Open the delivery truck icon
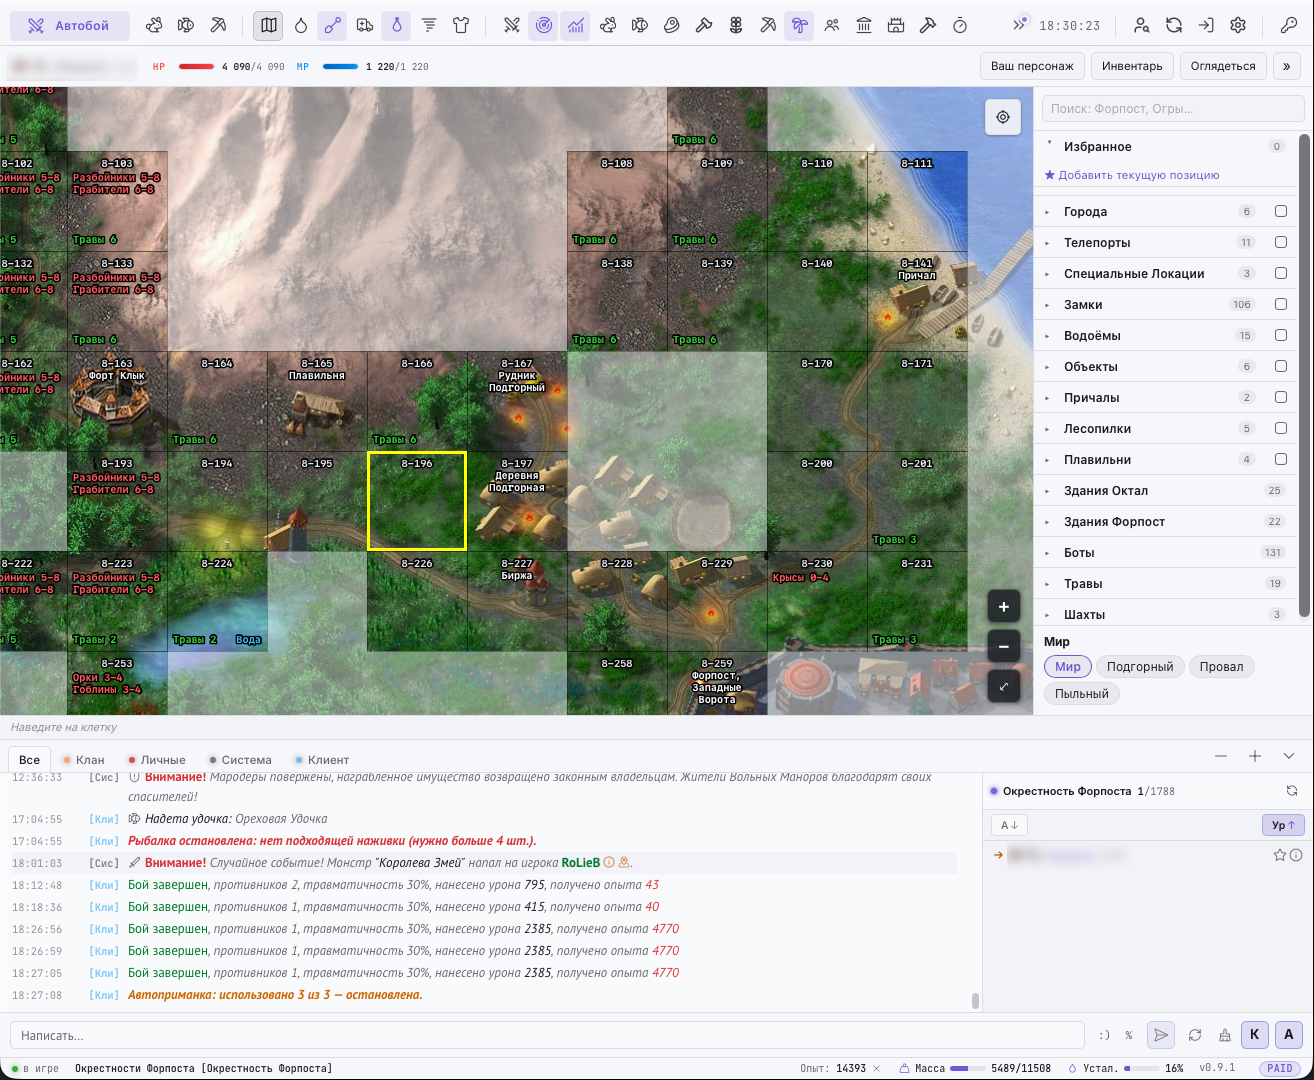 coord(365,26)
